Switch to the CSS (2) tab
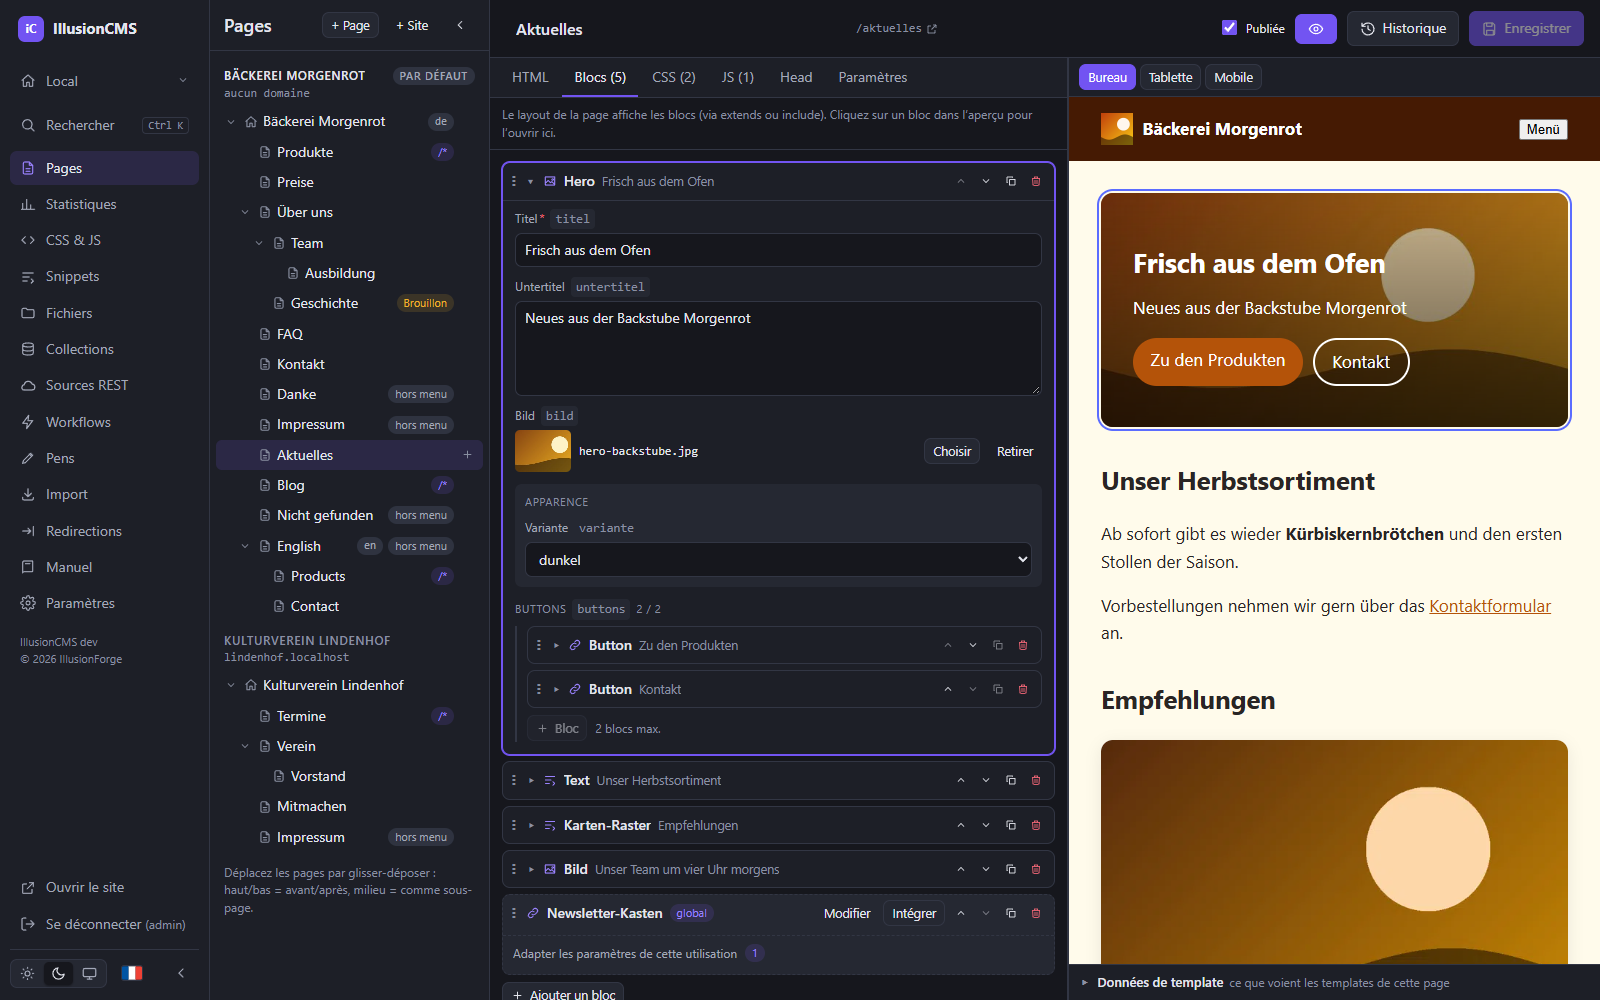The width and height of the screenshot is (1600, 1000). click(x=674, y=77)
